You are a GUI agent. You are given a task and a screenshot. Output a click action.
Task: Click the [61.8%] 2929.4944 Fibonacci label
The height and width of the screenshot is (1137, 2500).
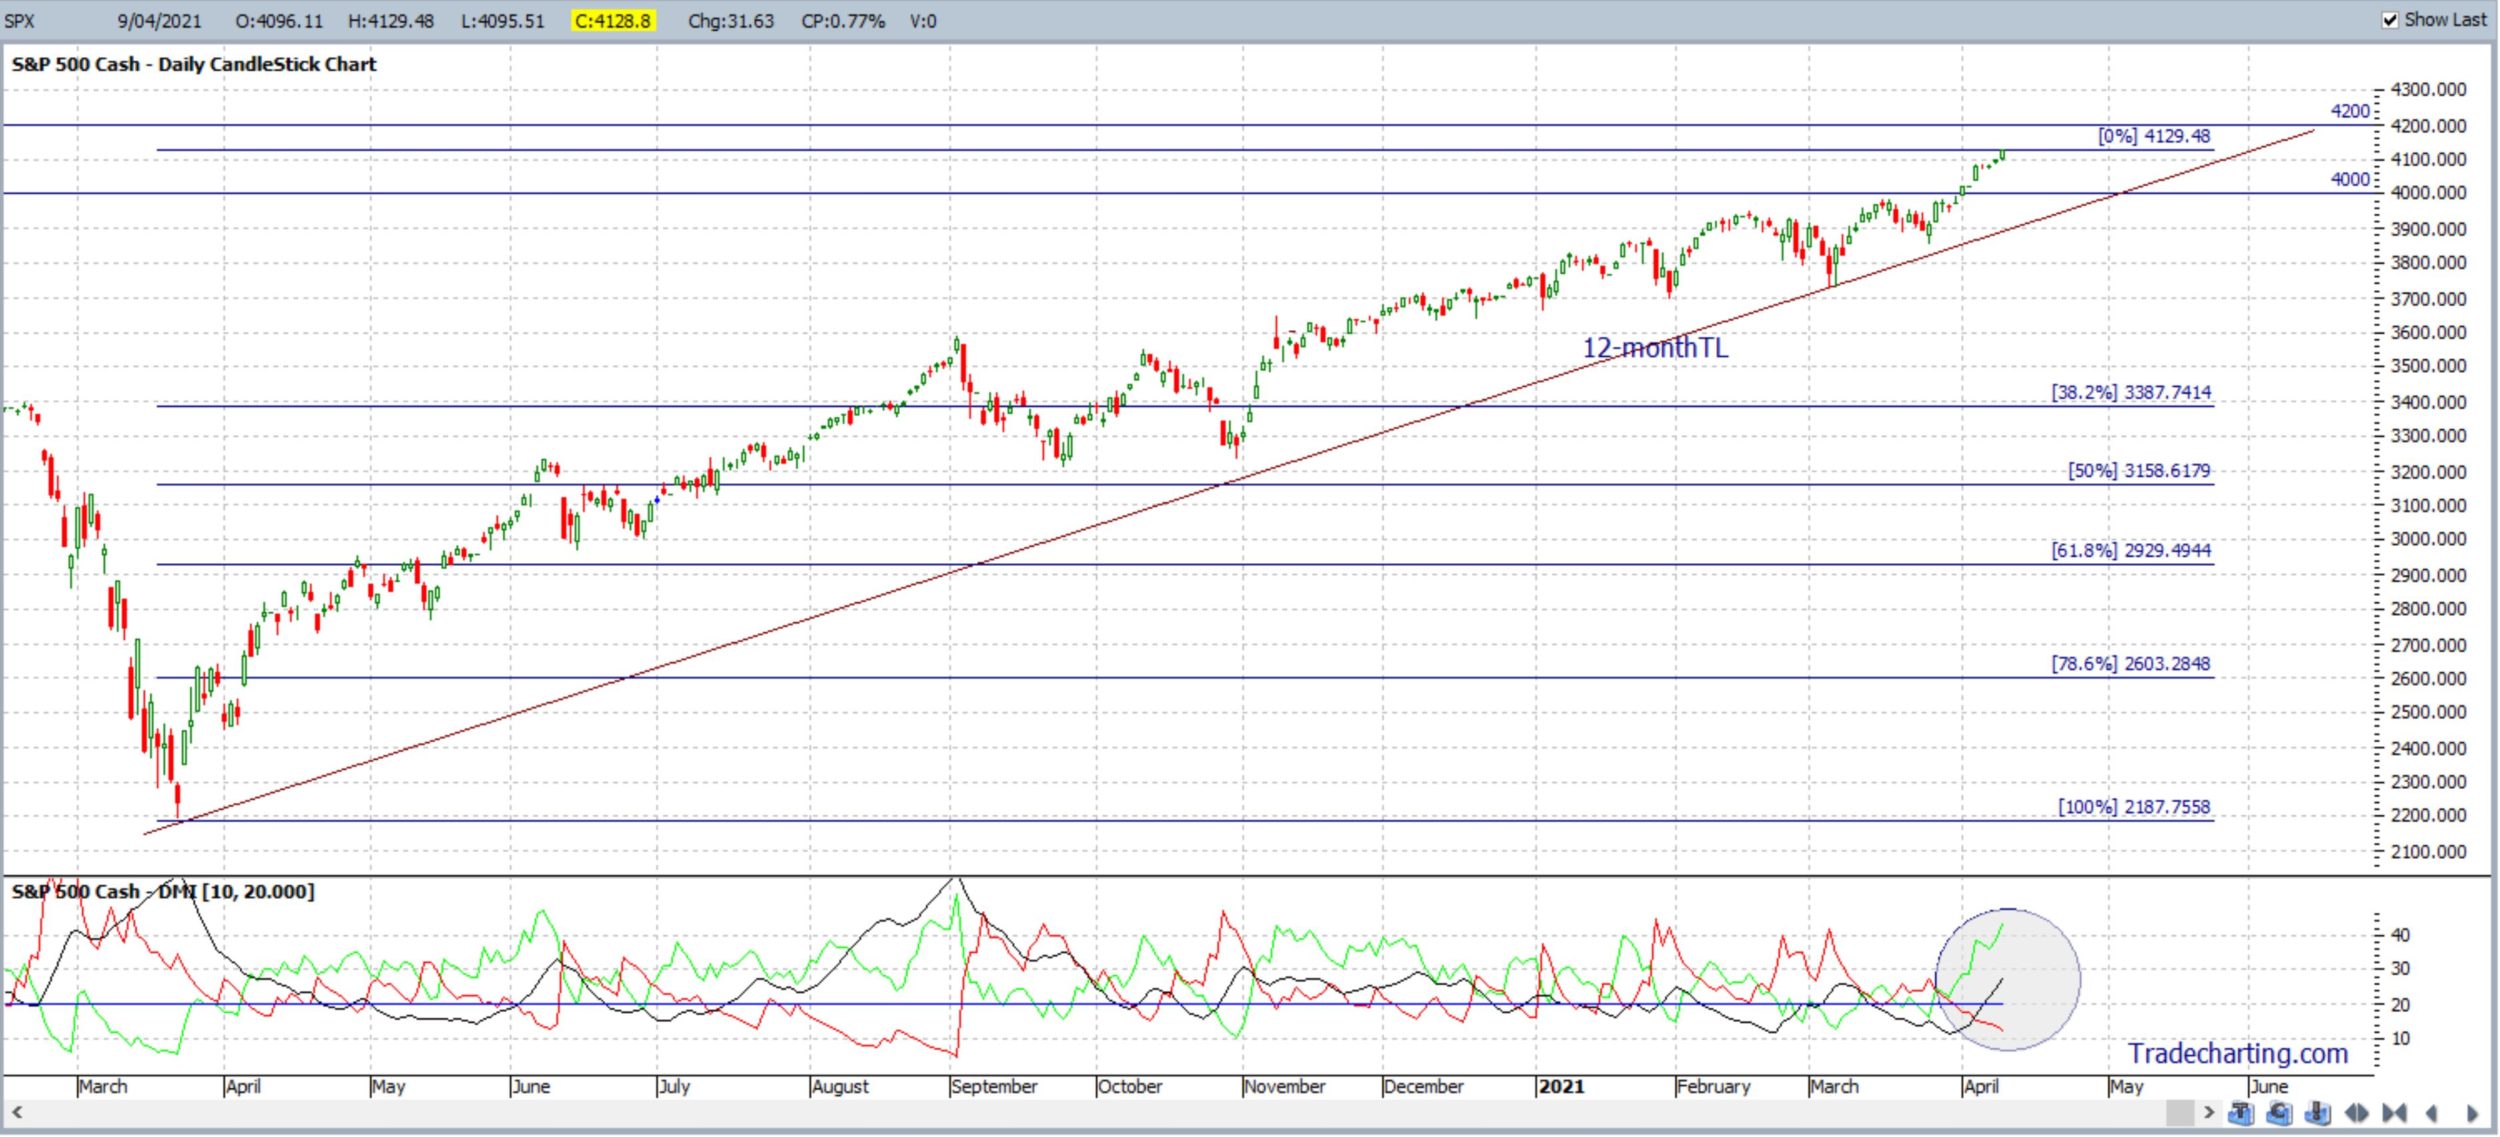click(2131, 550)
